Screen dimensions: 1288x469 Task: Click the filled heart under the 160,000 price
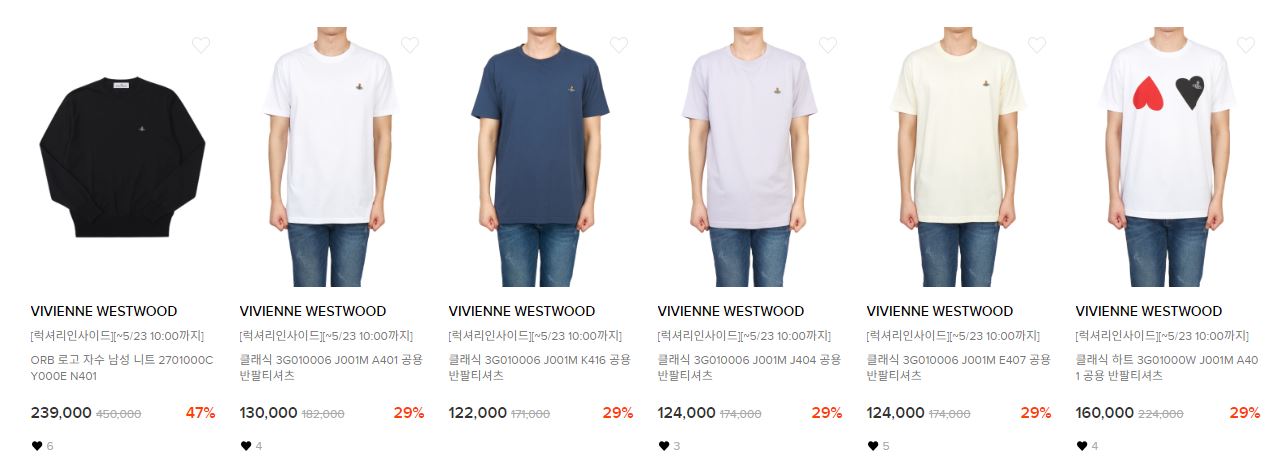pos(1082,446)
